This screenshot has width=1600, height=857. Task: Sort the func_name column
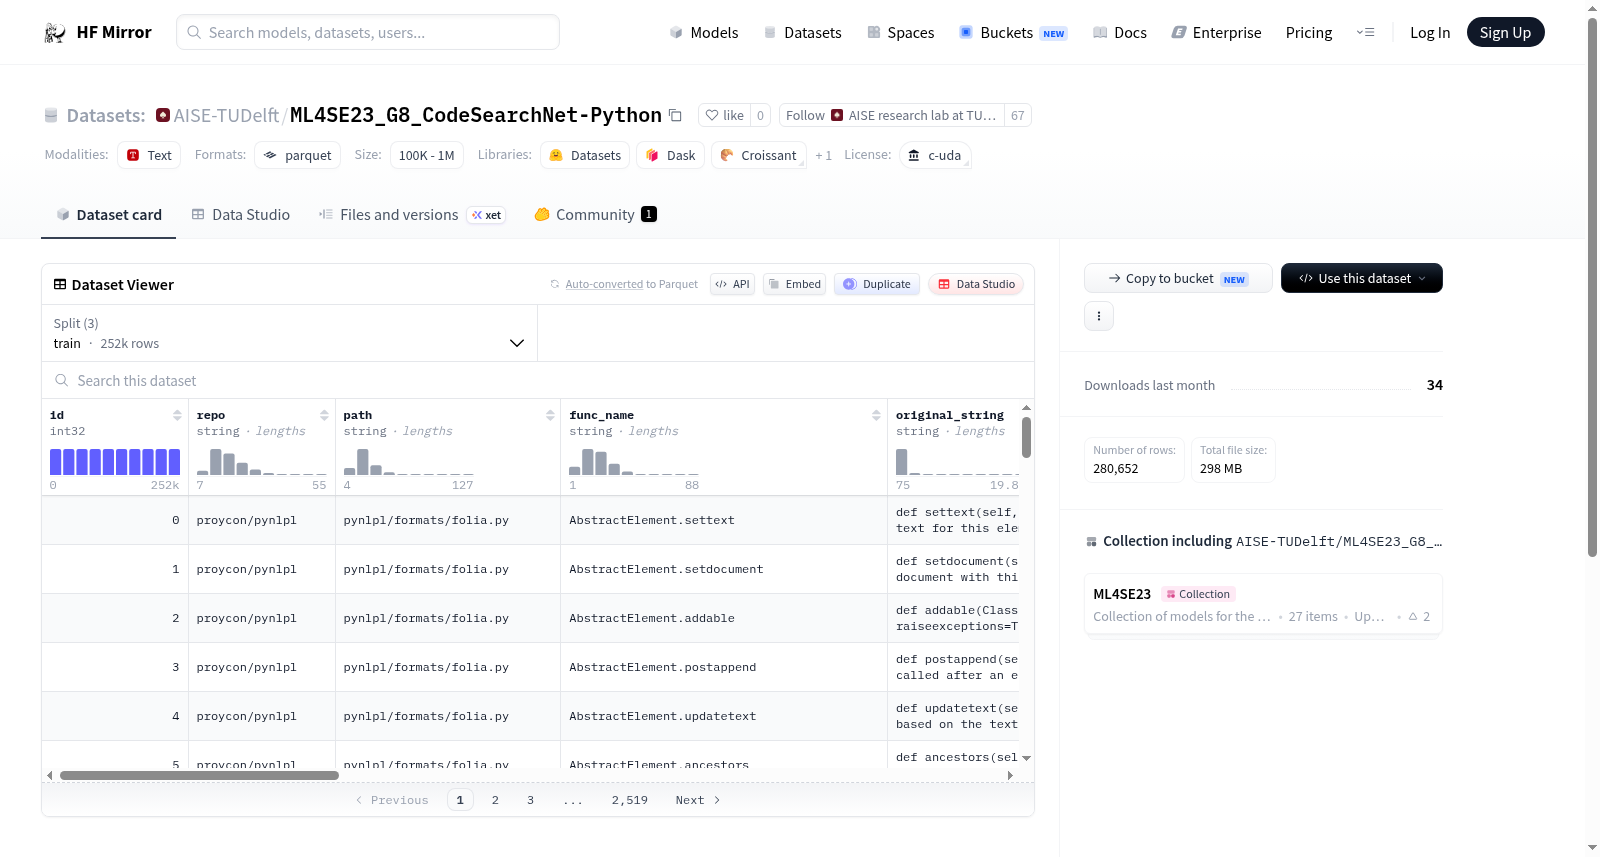pyautogui.click(x=876, y=415)
